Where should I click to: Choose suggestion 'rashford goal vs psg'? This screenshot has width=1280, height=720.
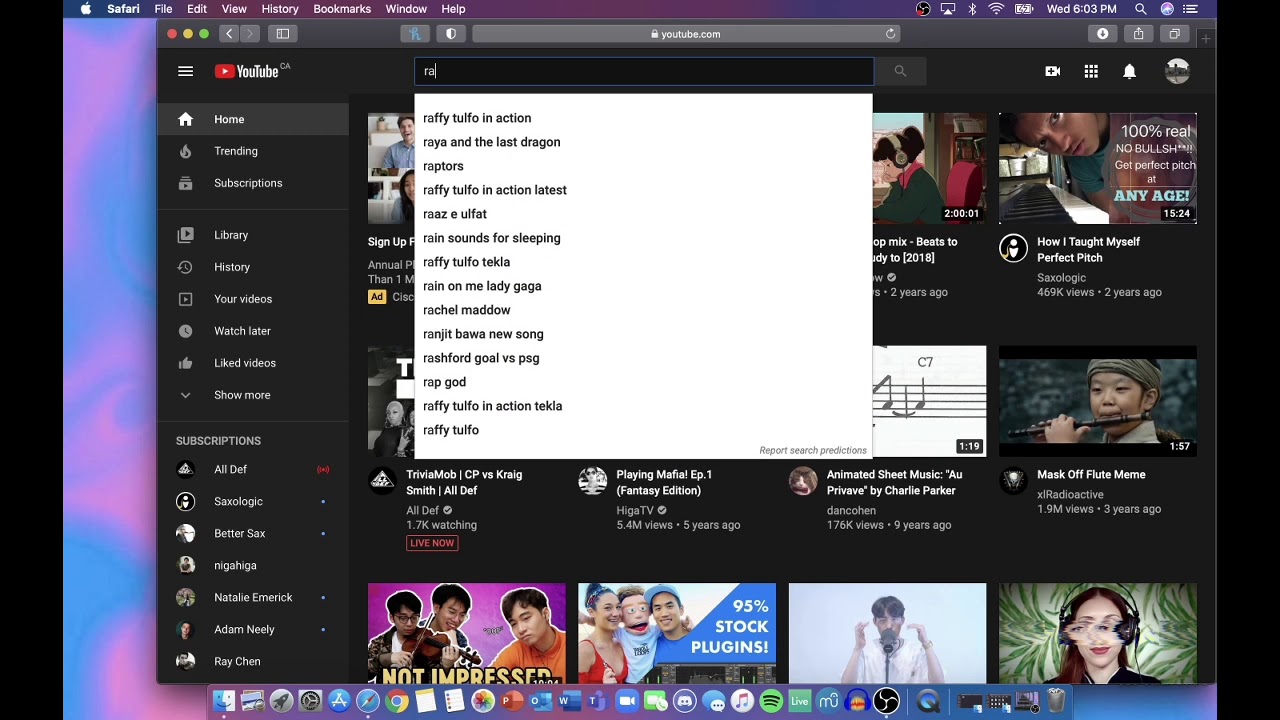click(x=643, y=358)
